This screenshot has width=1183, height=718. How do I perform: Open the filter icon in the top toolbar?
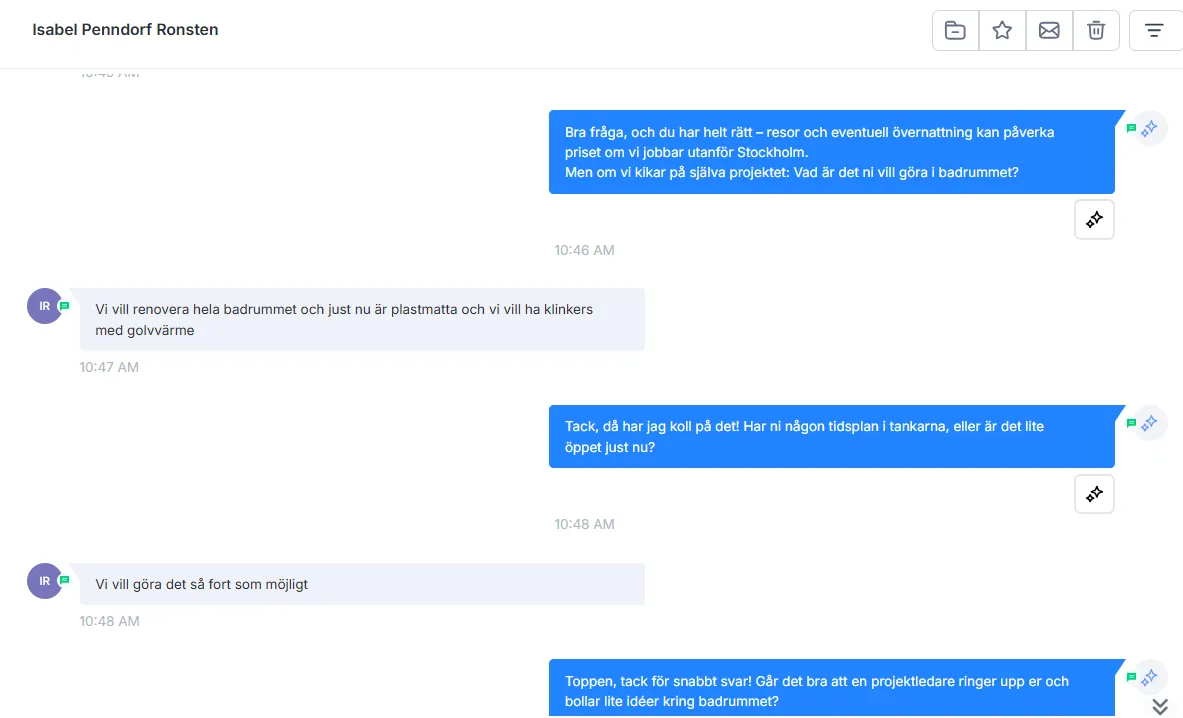[1155, 30]
